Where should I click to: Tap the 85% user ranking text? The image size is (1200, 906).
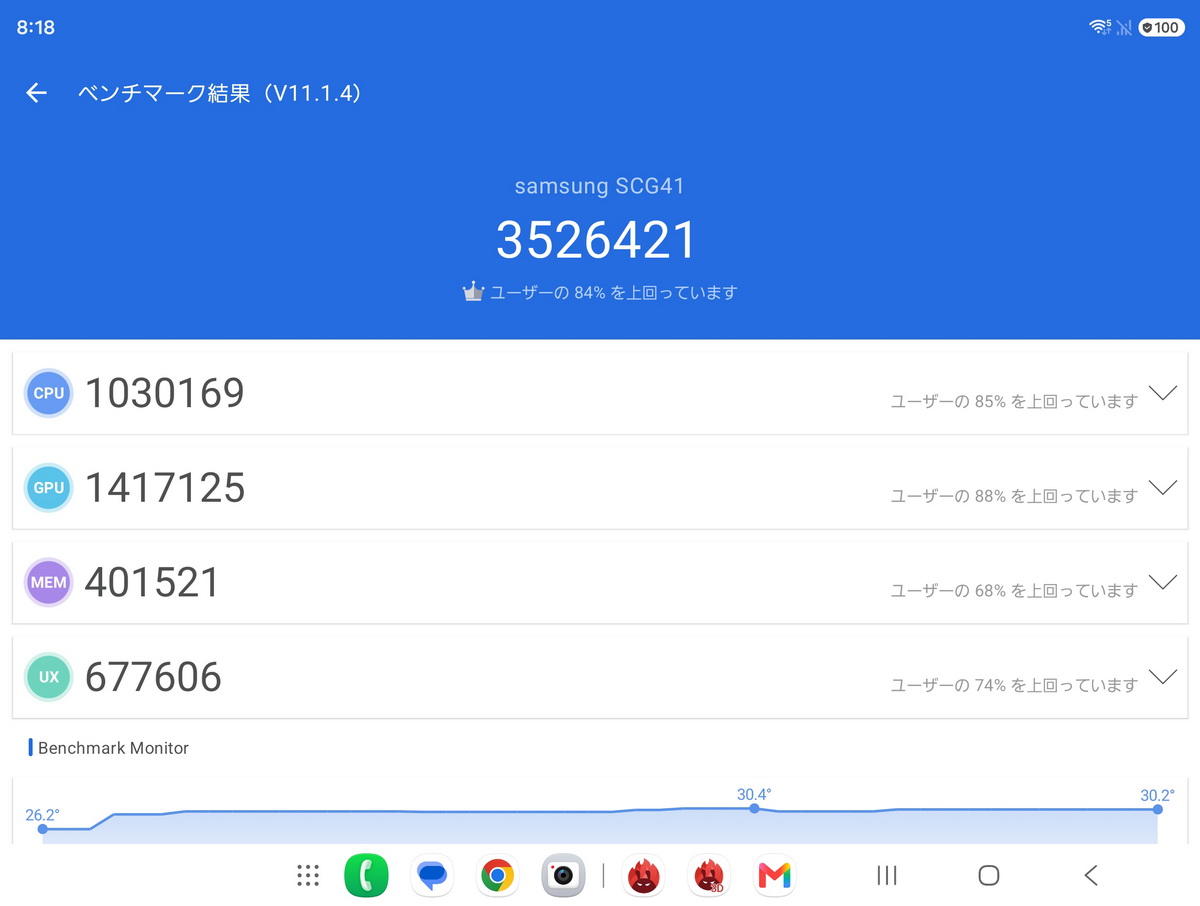1014,401
